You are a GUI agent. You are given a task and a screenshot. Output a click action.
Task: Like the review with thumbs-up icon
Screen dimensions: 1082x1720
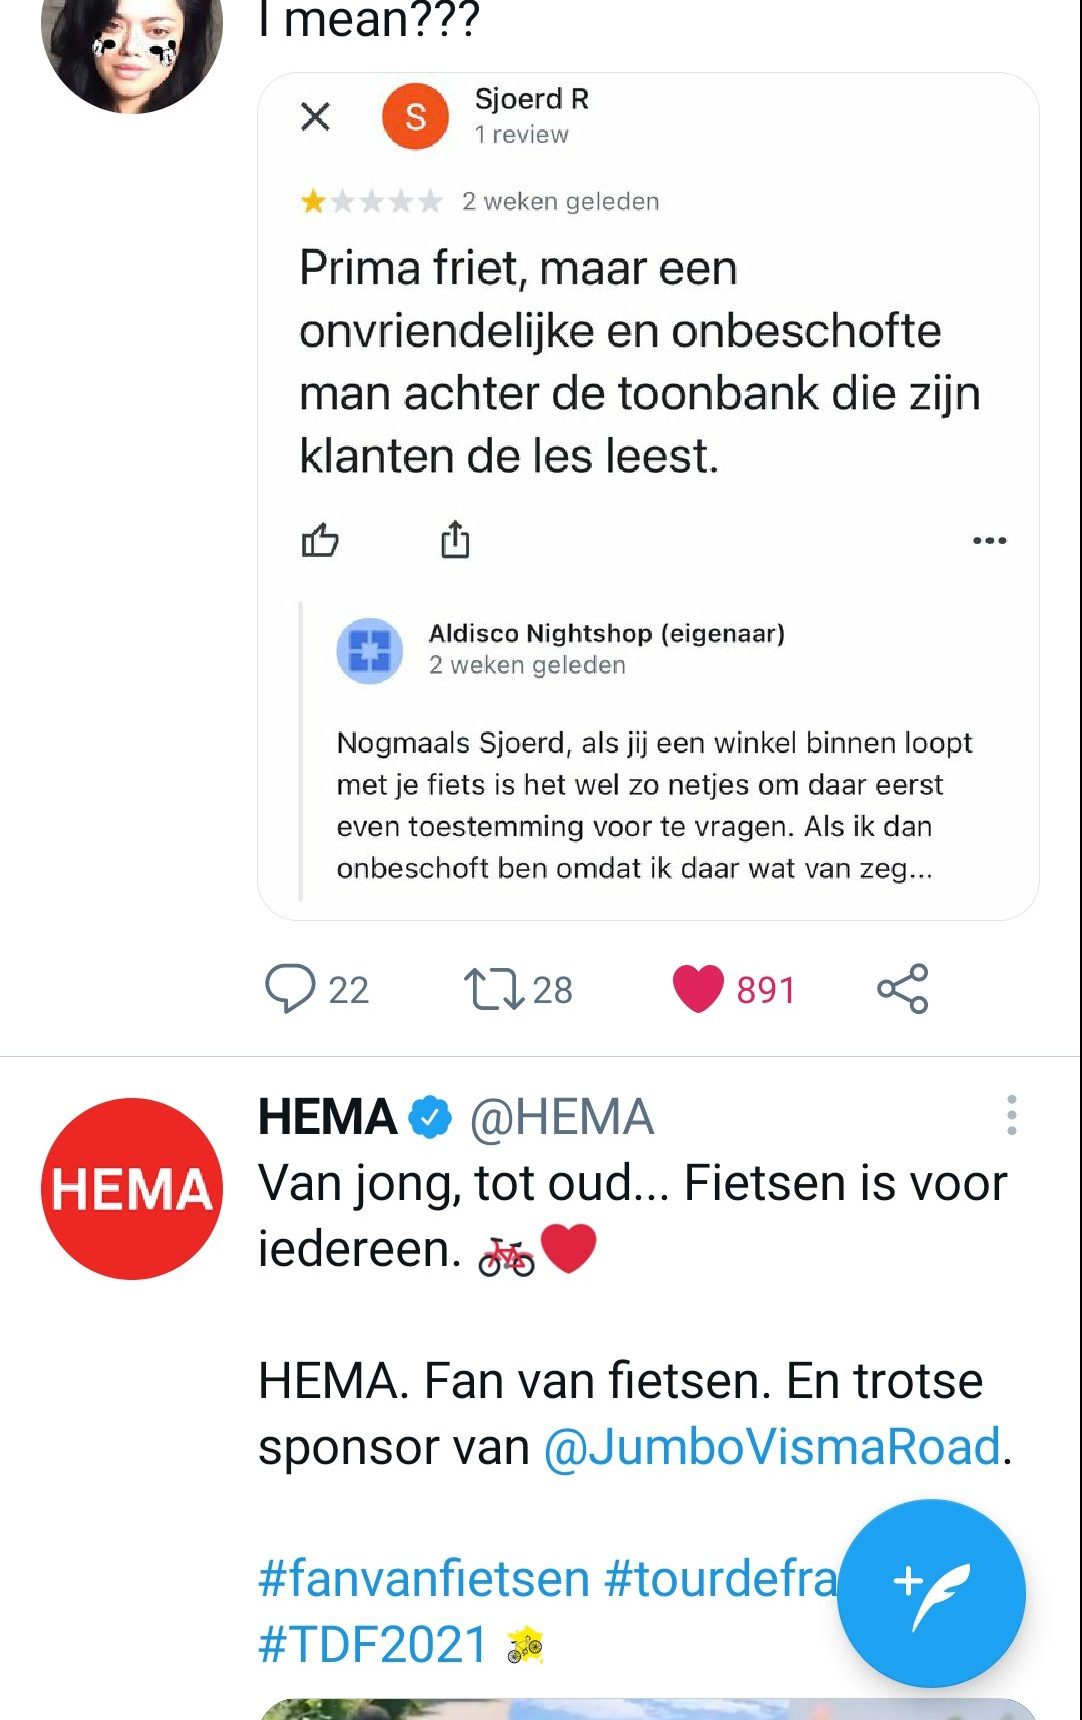(320, 540)
